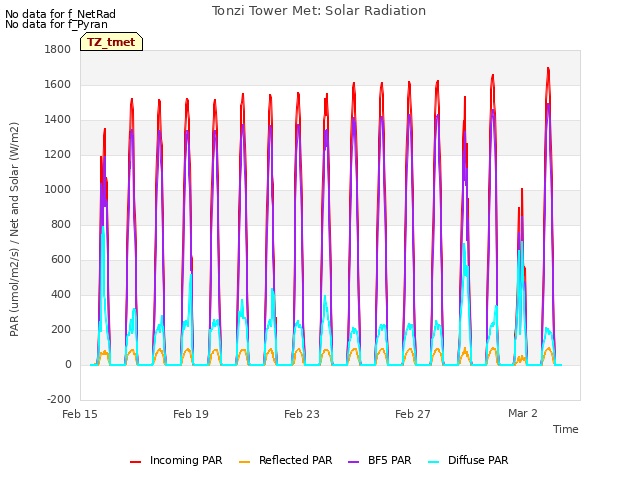The image size is (640, 480).
Task: Click the BF5 PAR purple legend swatch
Action: coord(353,462)
